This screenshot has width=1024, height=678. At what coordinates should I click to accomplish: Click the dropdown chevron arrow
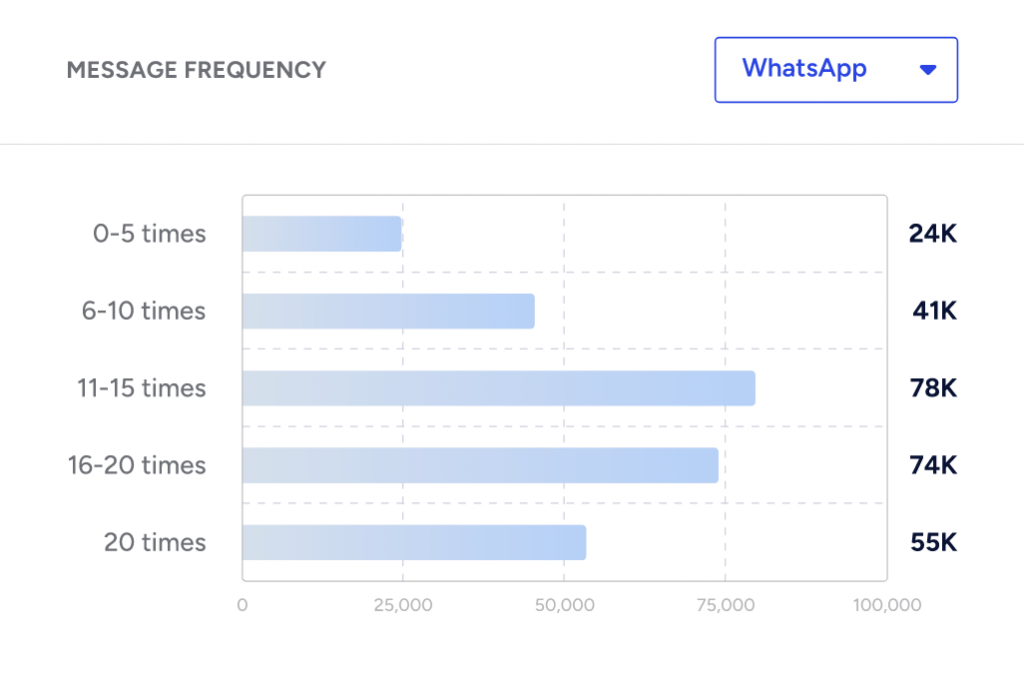(928, 69)
